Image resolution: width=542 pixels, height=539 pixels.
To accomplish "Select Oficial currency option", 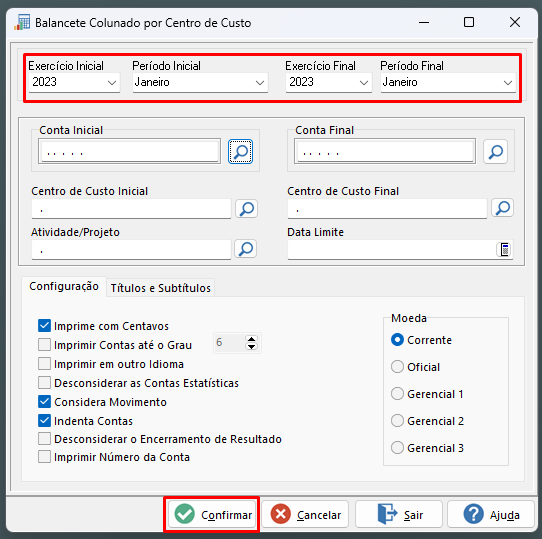I will [x=397, y=367].
